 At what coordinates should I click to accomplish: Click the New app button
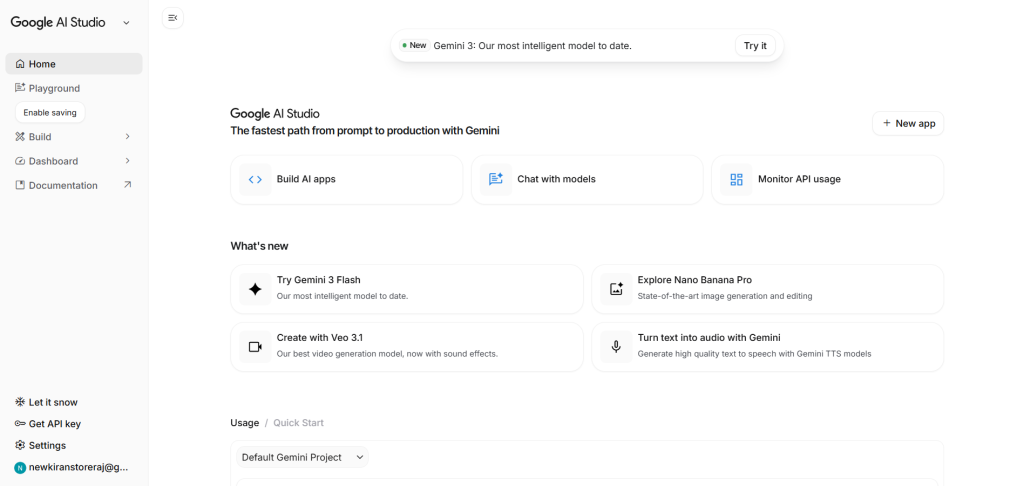pos(908,123)
